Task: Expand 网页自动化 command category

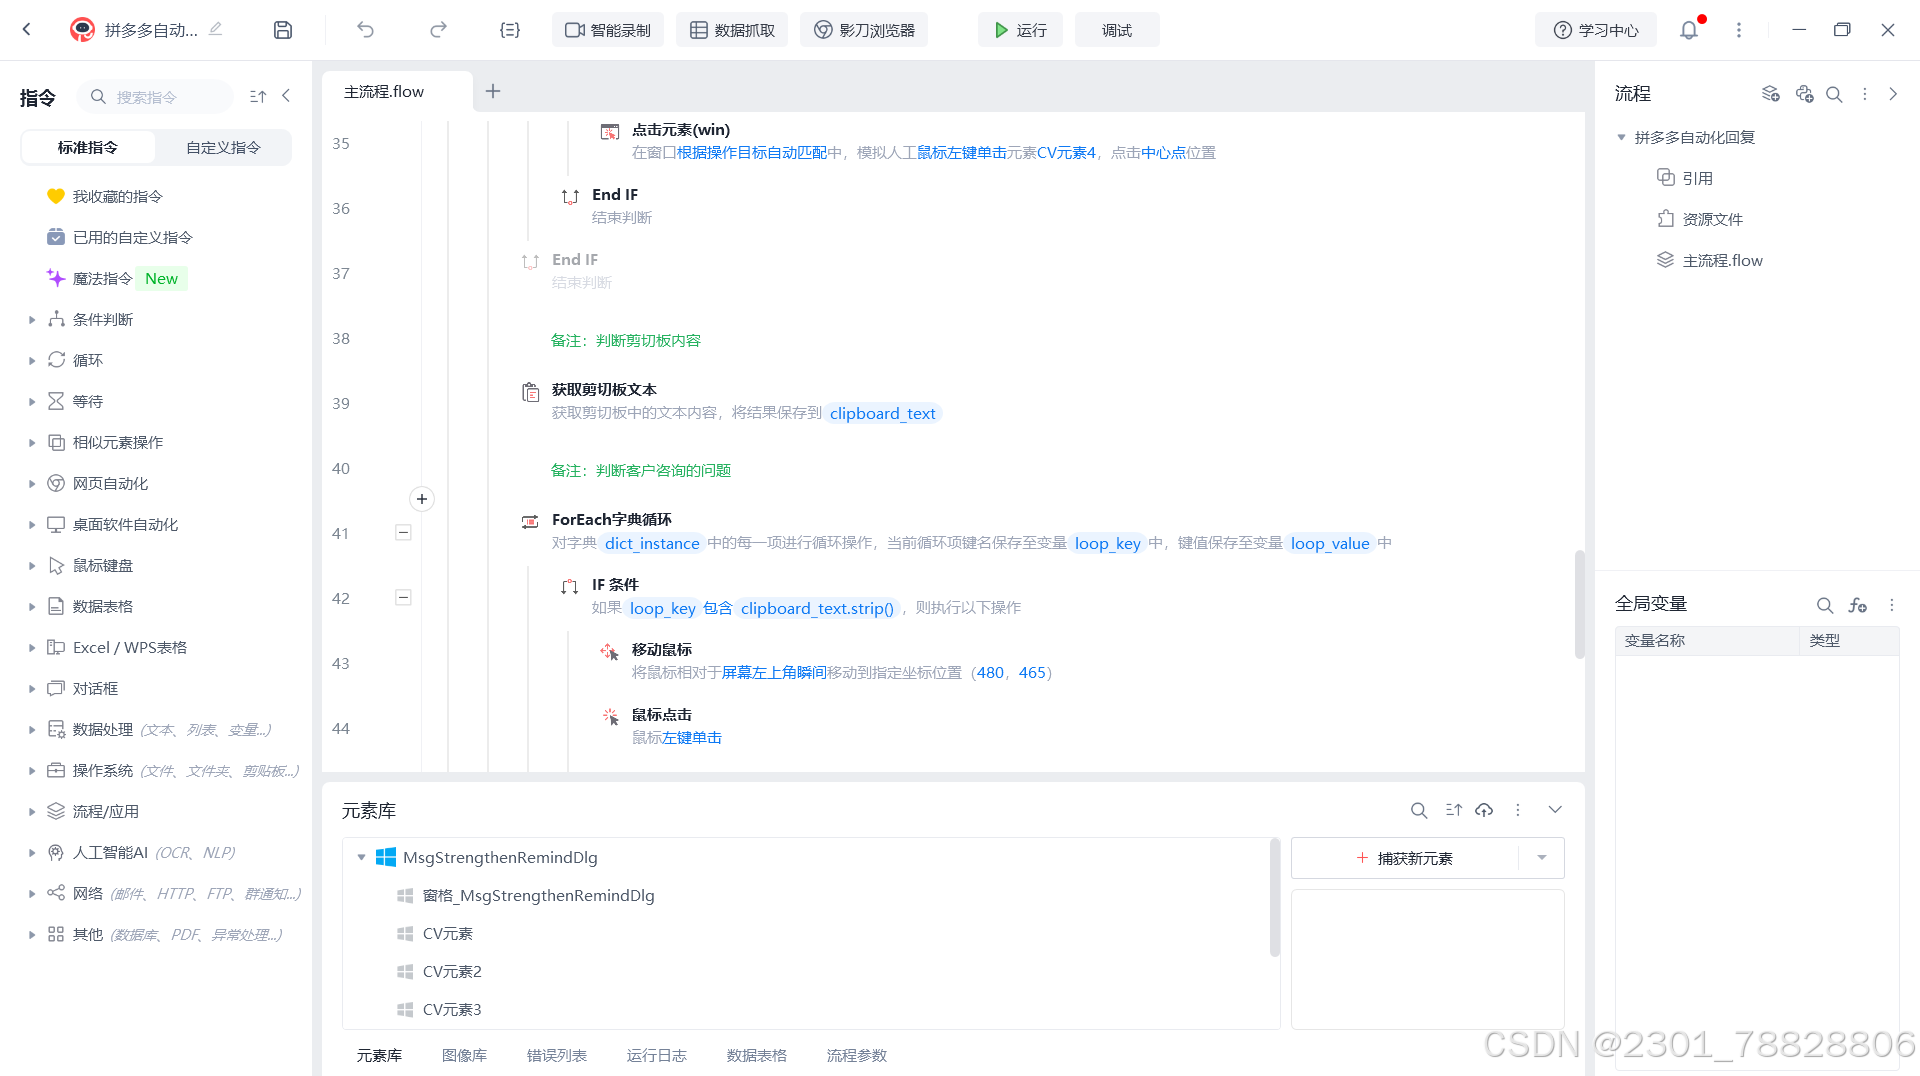Action: [32, 484]
